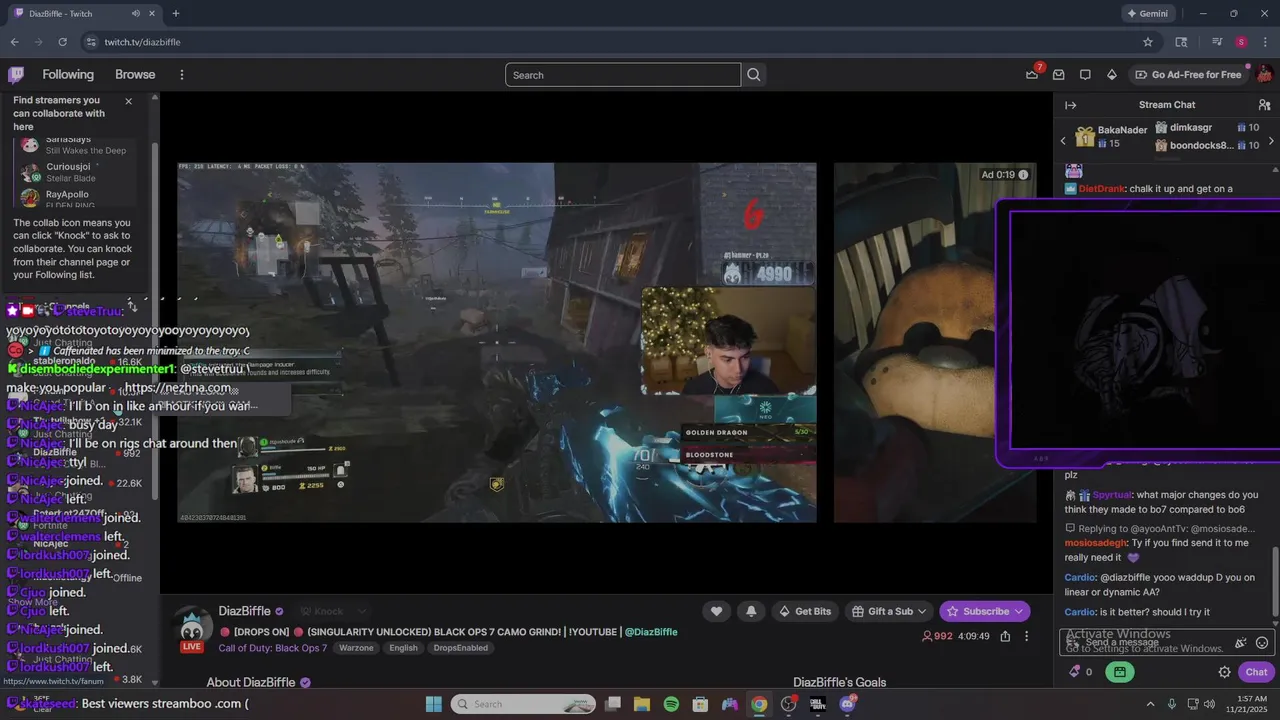Click the verified badge beside DiazBiffle name

pos(280,612)
